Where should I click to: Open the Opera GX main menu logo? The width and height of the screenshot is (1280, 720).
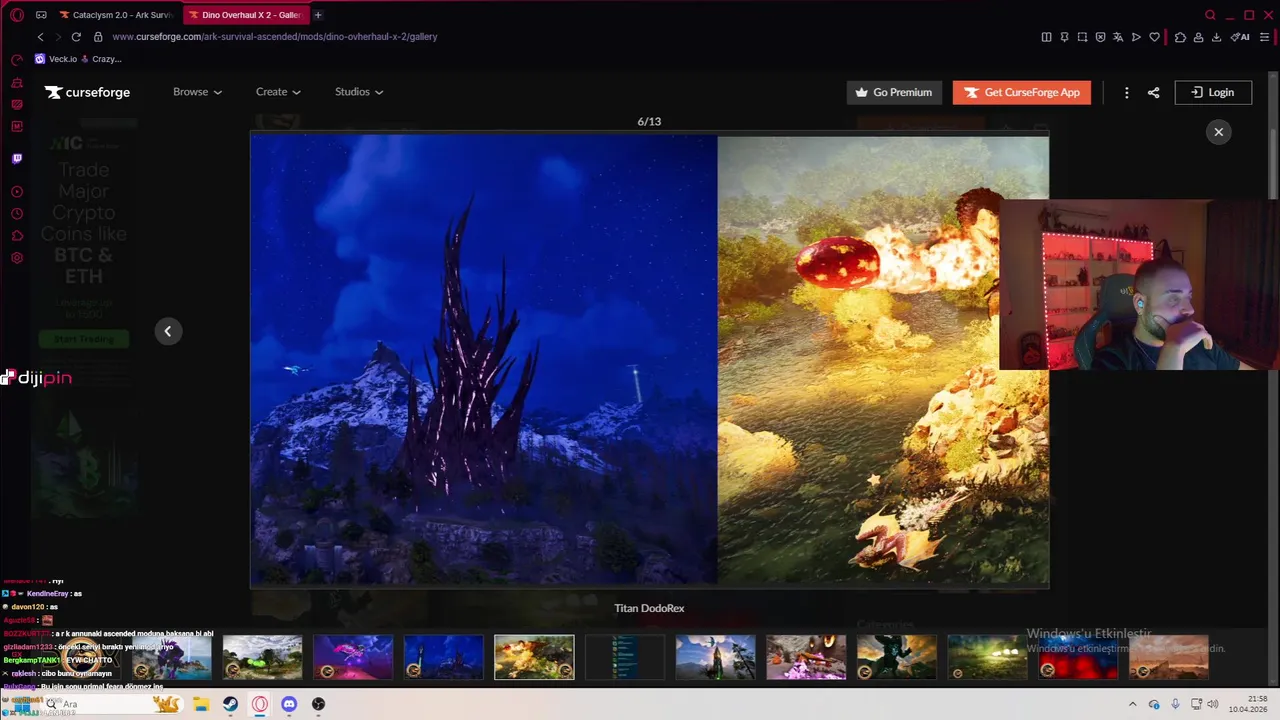coord(17,15)
